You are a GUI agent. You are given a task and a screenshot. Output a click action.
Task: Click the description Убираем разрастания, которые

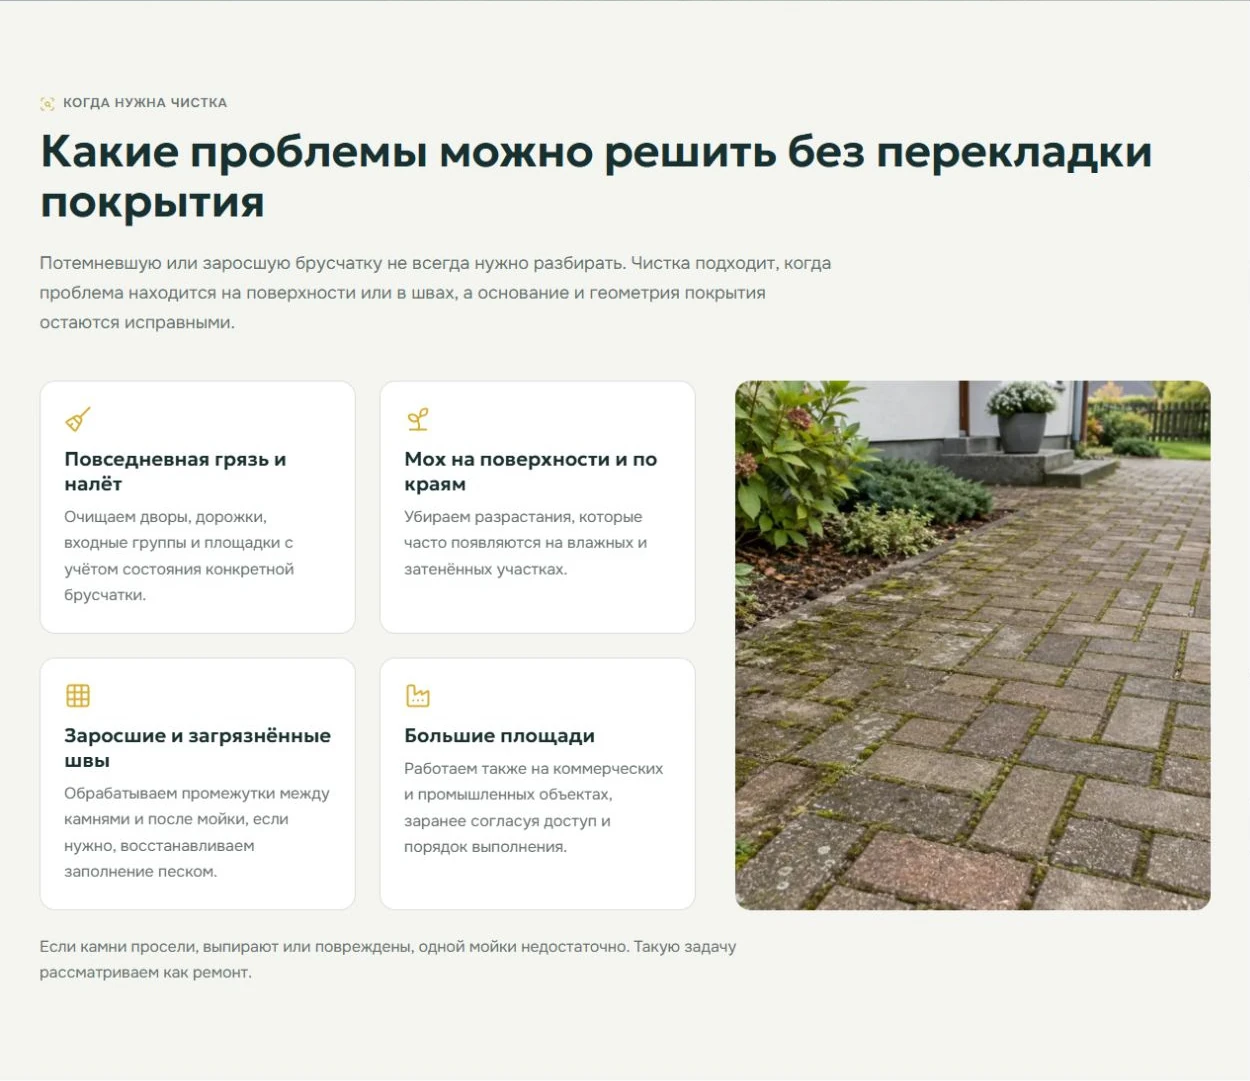[525, 543]
